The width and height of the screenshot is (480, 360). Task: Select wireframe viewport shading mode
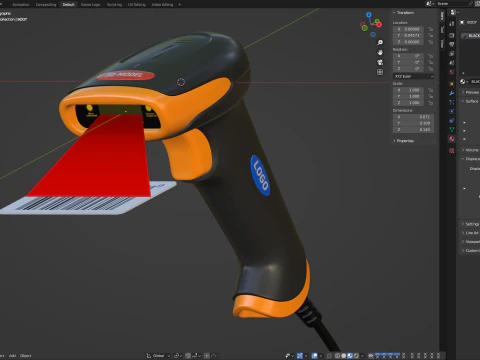pos(337,356)
